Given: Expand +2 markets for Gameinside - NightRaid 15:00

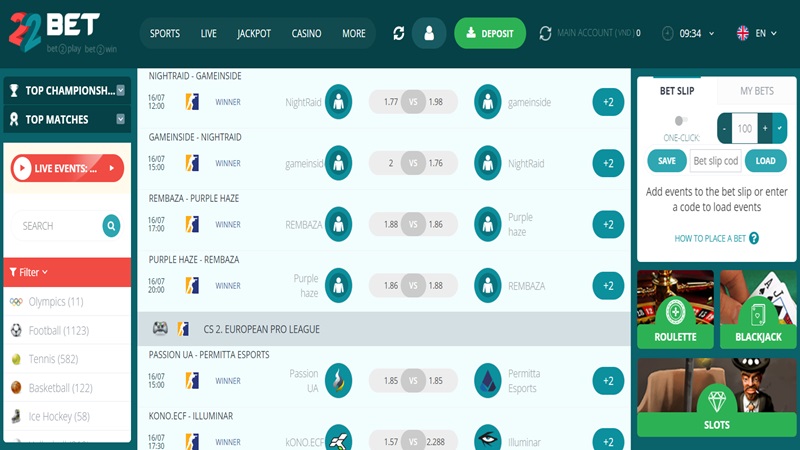Looking at the screenshot, I should click(x=608, y=163).
